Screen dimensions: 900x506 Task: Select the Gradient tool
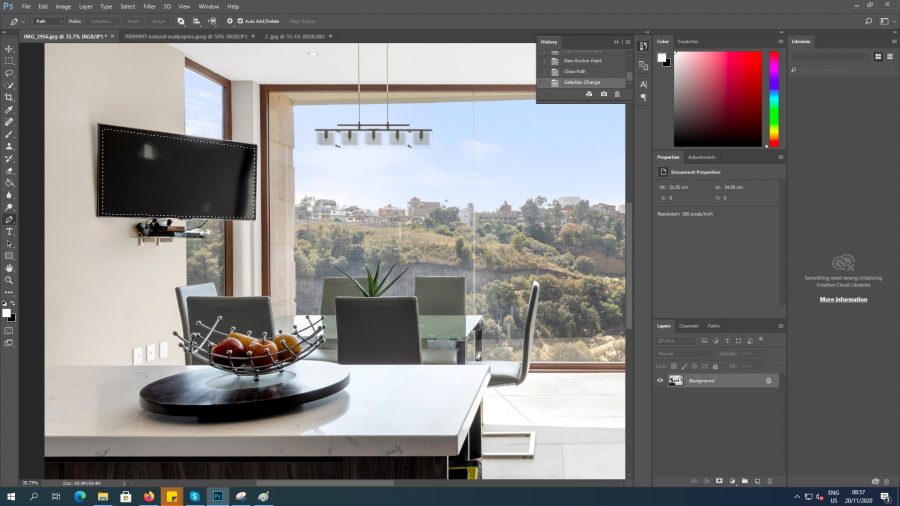tap(9, 183)
